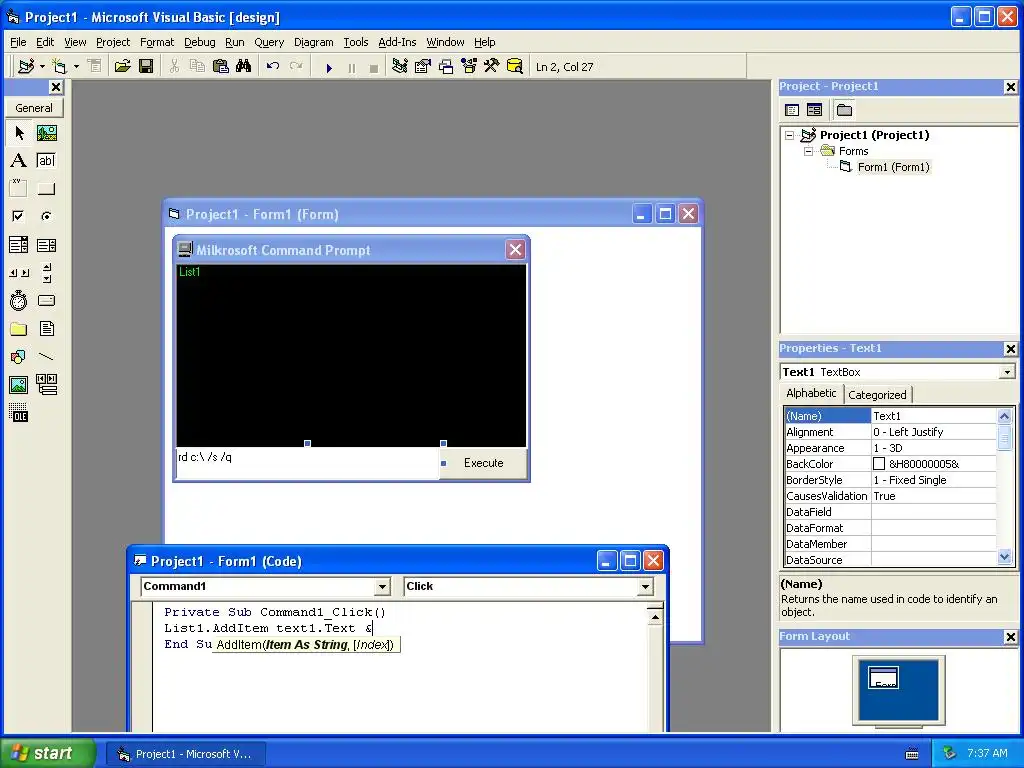
Task: Select the CheckBox tool in toolbox
Action: click(x=19, y=216)
